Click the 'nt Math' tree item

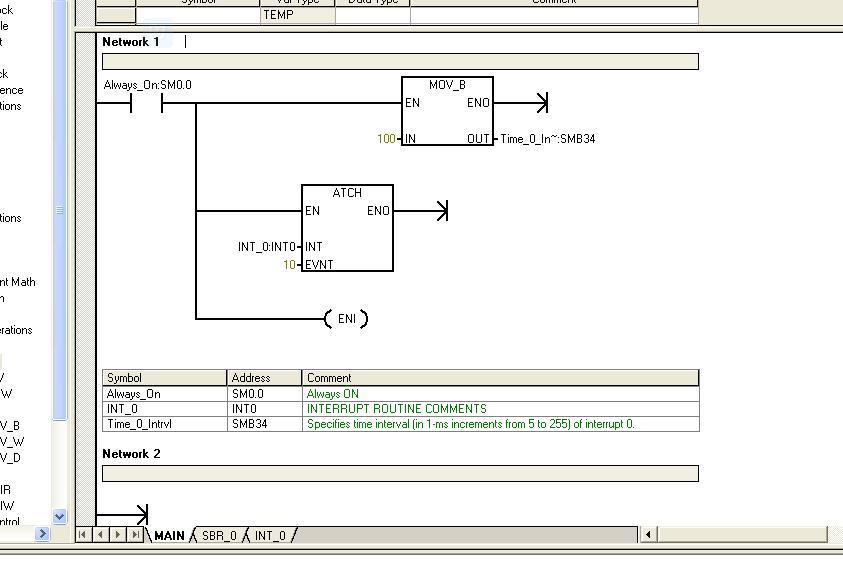pyautogui.click(x=18, y=282)
